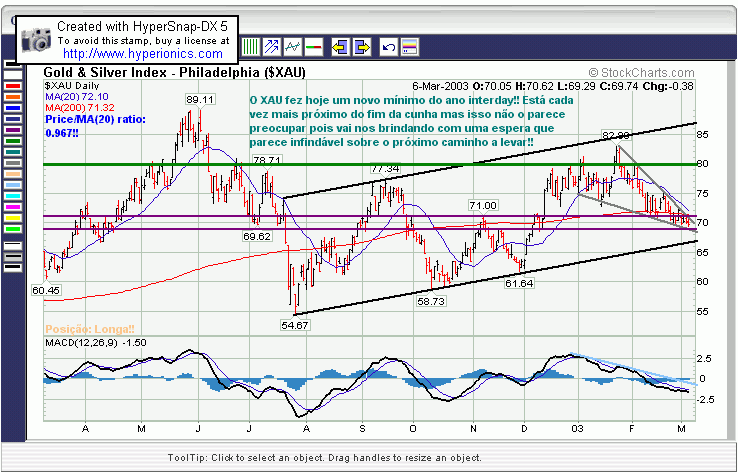Open the hyperionics.com link
738x472 pixels.
coord(143,54)
